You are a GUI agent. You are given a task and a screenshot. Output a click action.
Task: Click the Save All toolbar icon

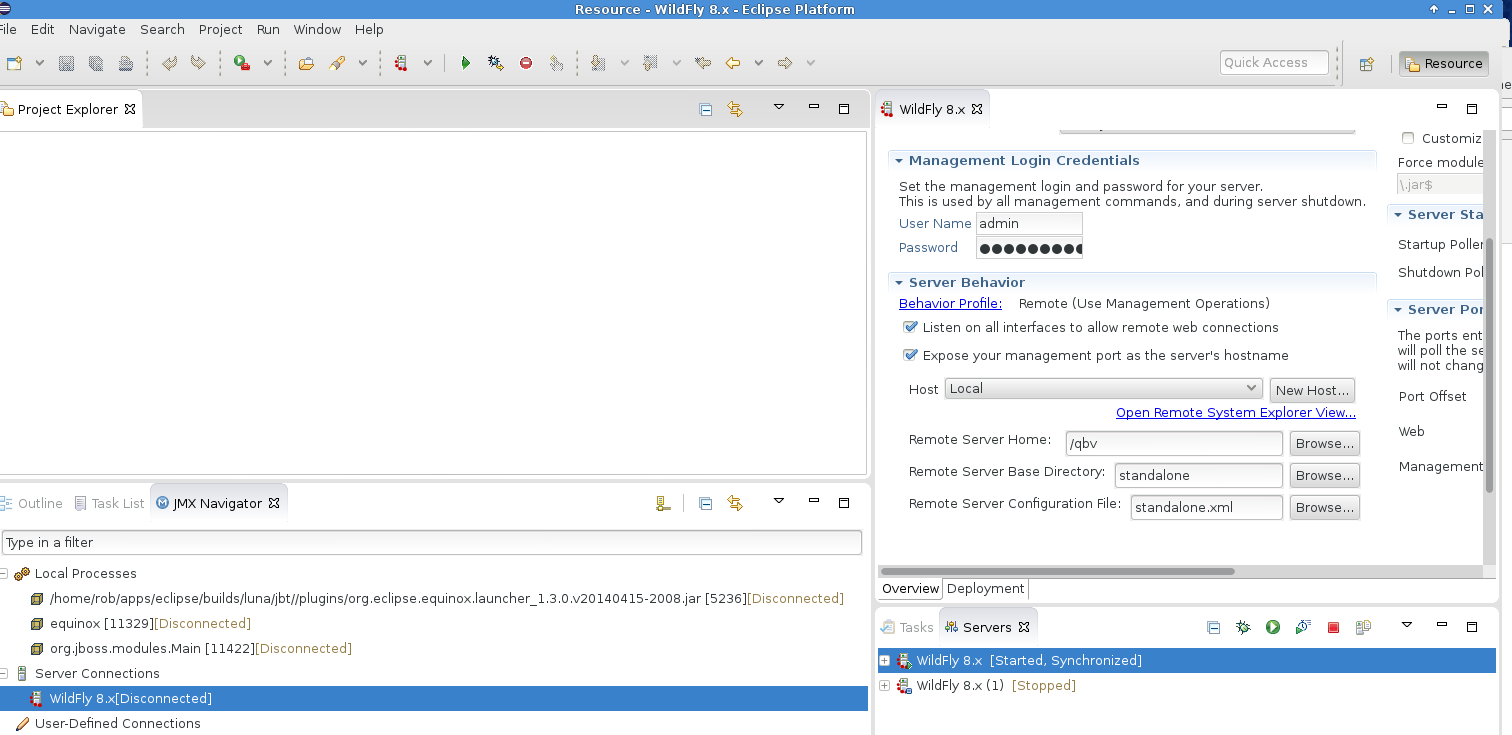(x=96, y=63)
